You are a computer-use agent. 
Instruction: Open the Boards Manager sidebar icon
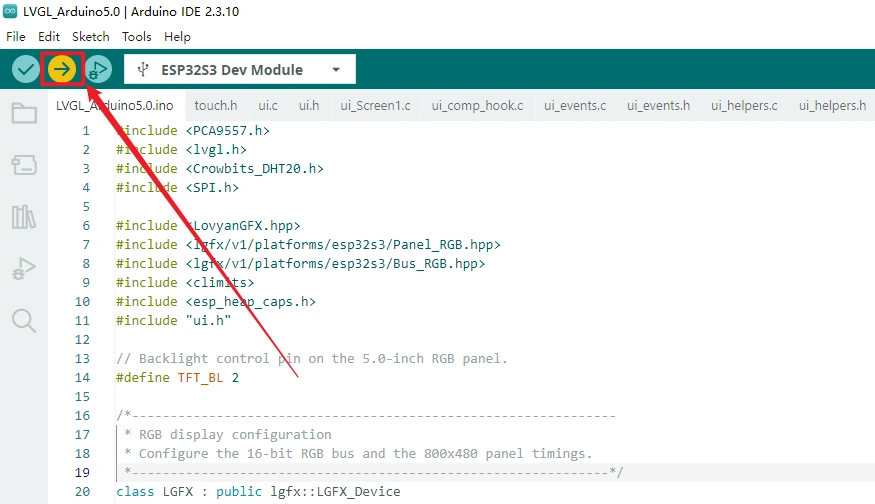point(24,165)
